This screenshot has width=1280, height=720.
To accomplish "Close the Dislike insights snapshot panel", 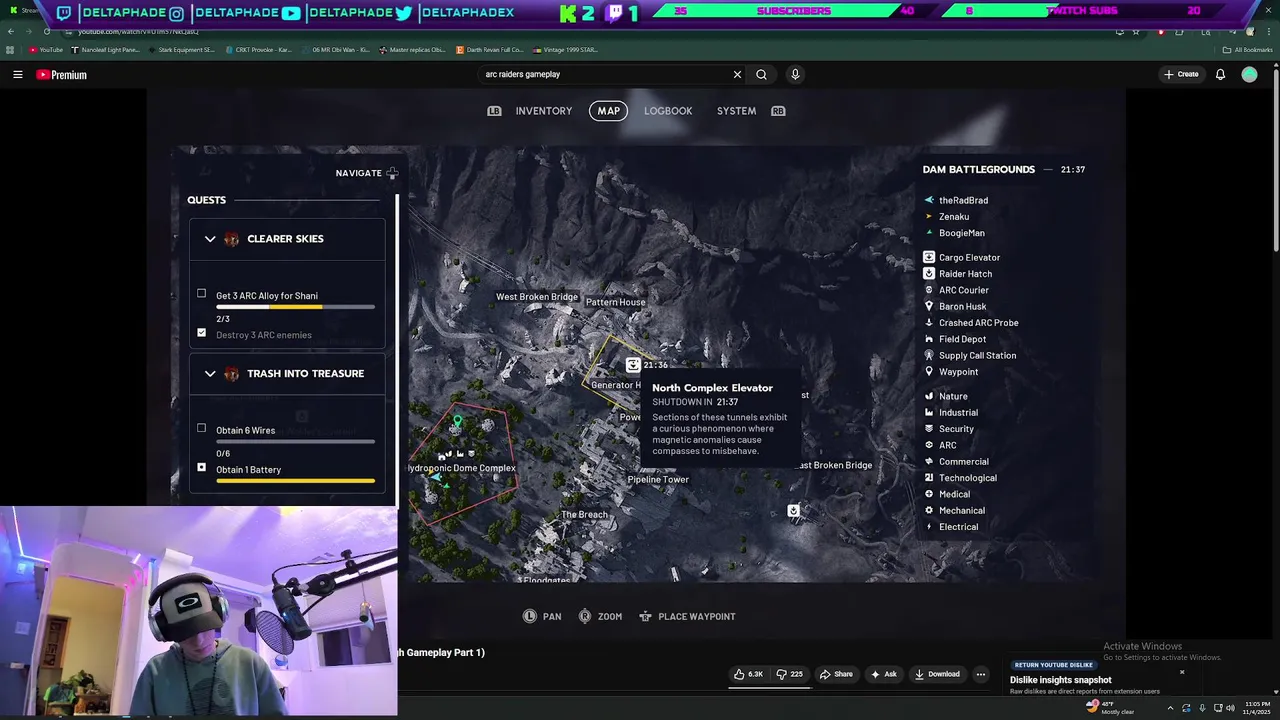I will (1182, 672).
